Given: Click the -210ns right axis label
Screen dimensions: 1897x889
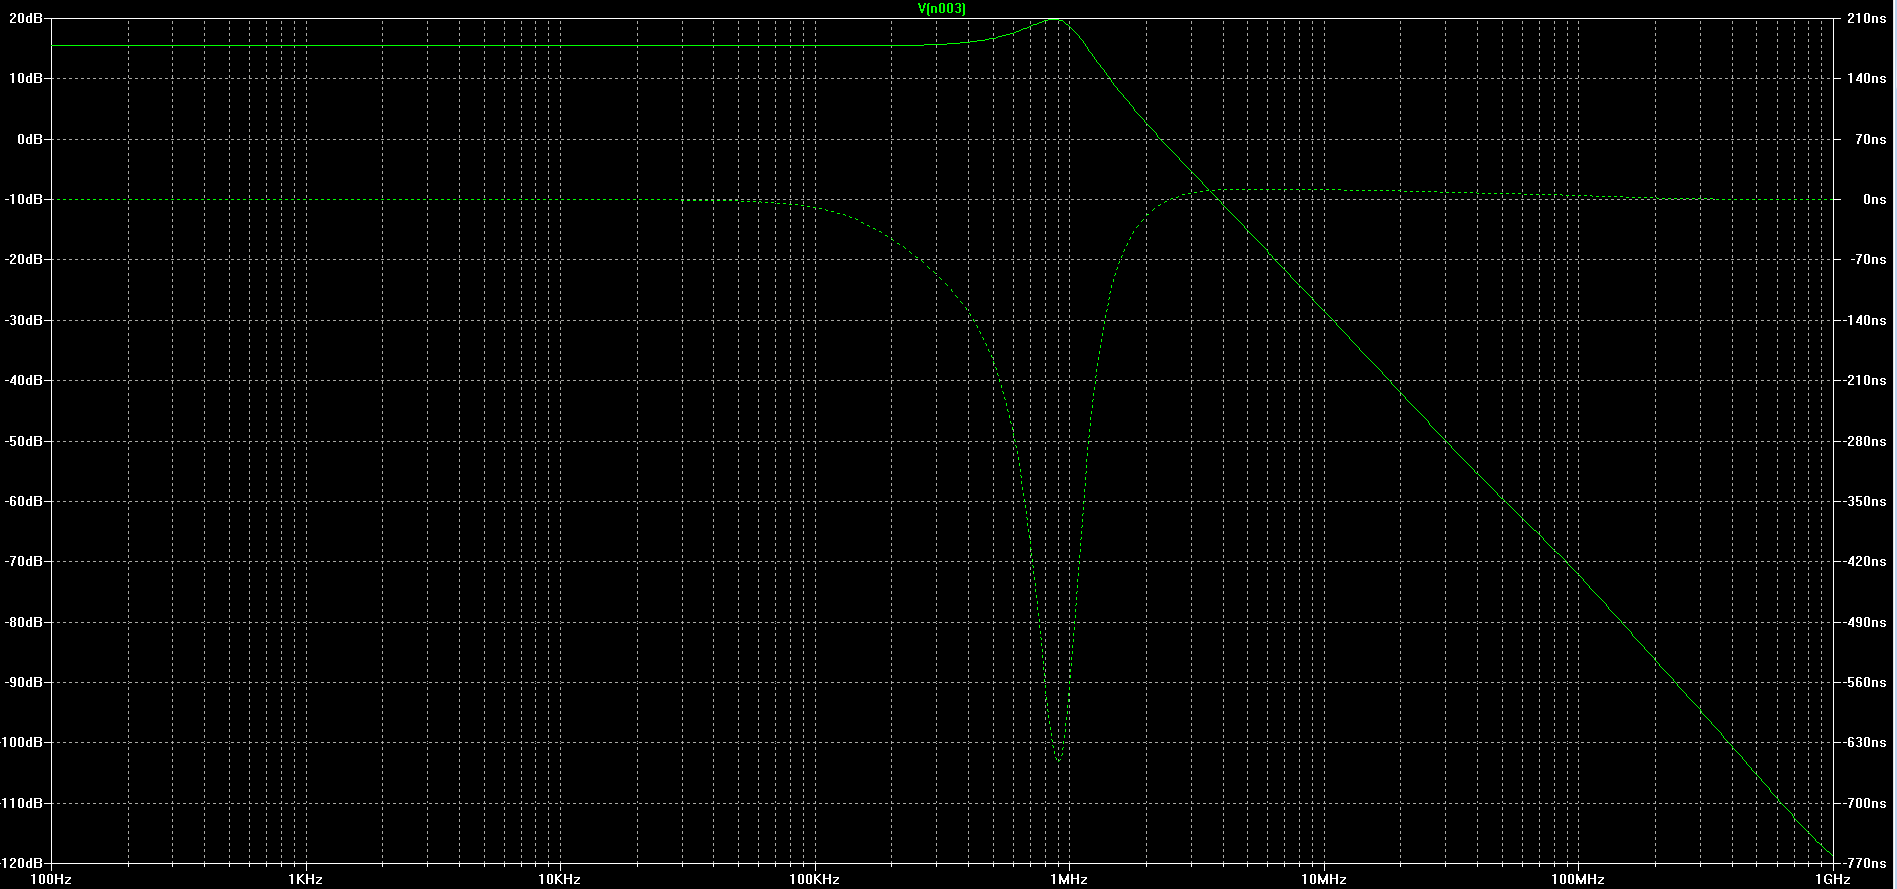Looking at the screenshot, I should coord(1865,380).
